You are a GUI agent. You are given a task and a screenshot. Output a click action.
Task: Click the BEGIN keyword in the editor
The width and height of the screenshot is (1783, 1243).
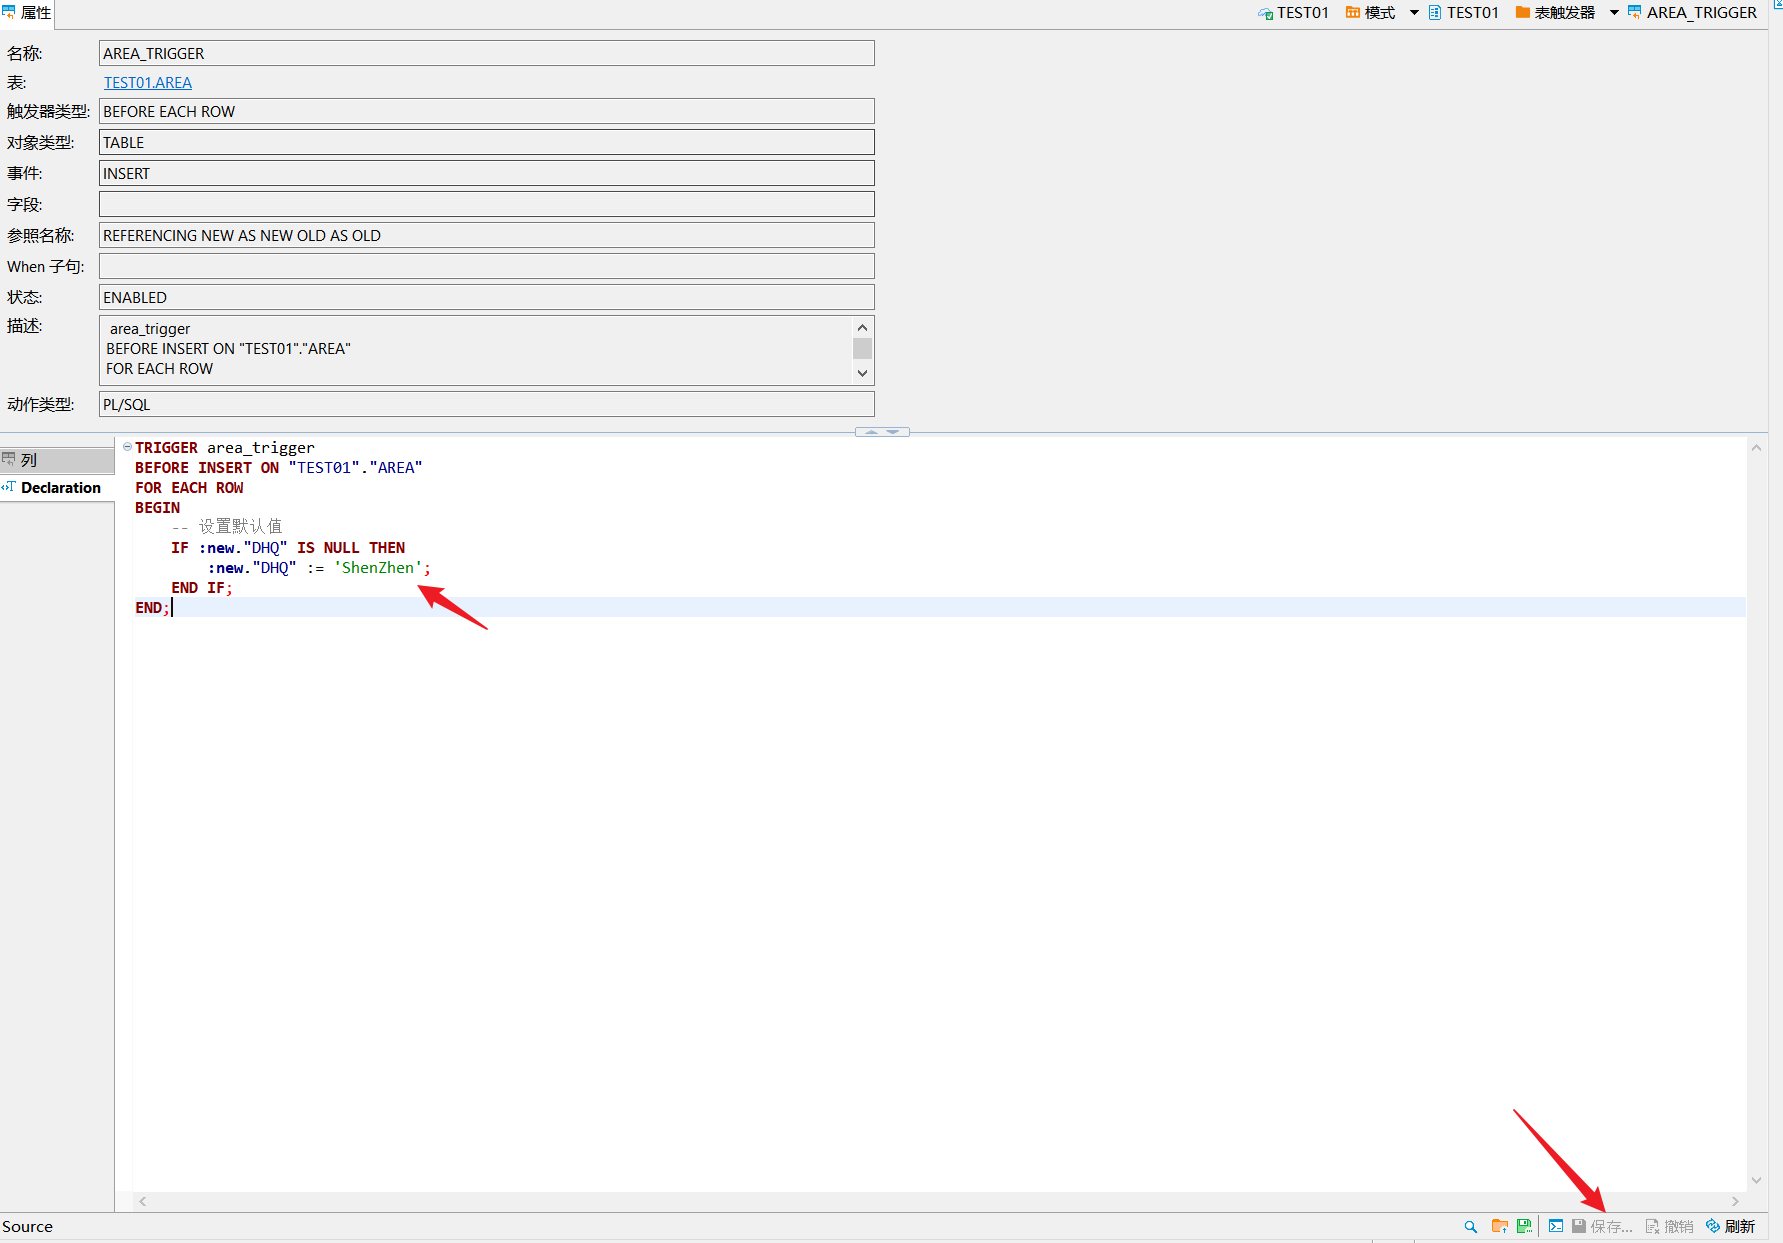point(158,508)
